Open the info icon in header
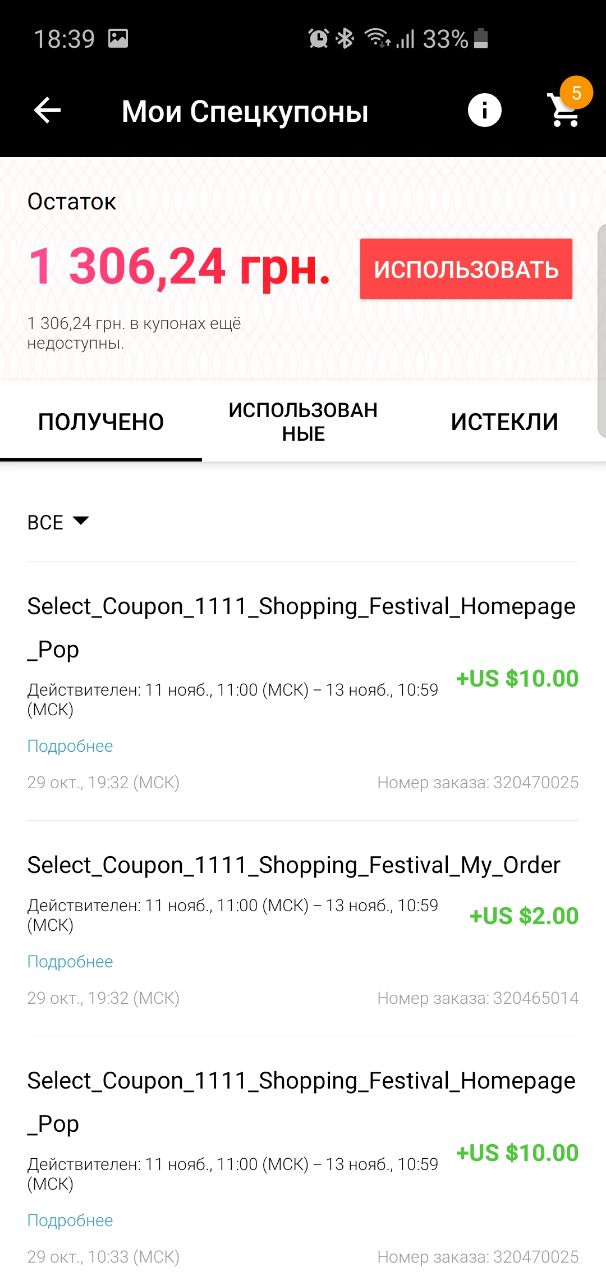This screenshot has height=1280, width=606. point(485,110)
